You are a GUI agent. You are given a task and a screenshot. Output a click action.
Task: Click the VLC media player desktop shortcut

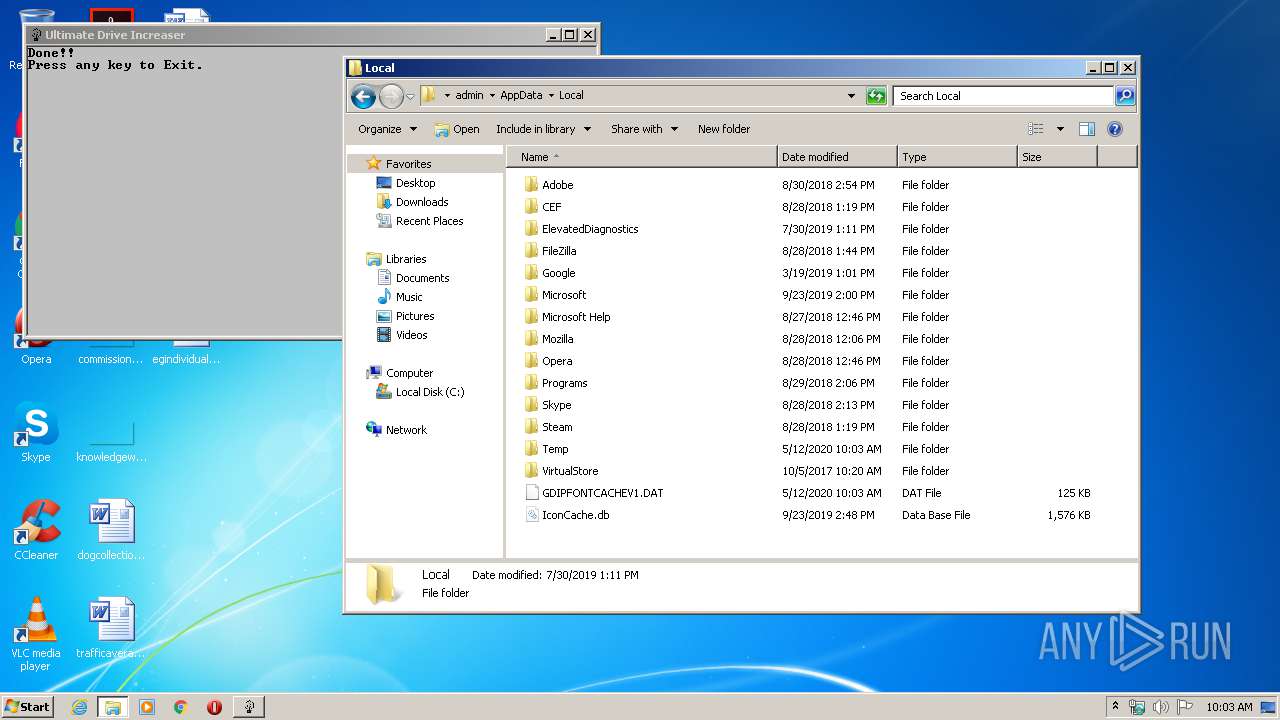click(x=36, y=634)
